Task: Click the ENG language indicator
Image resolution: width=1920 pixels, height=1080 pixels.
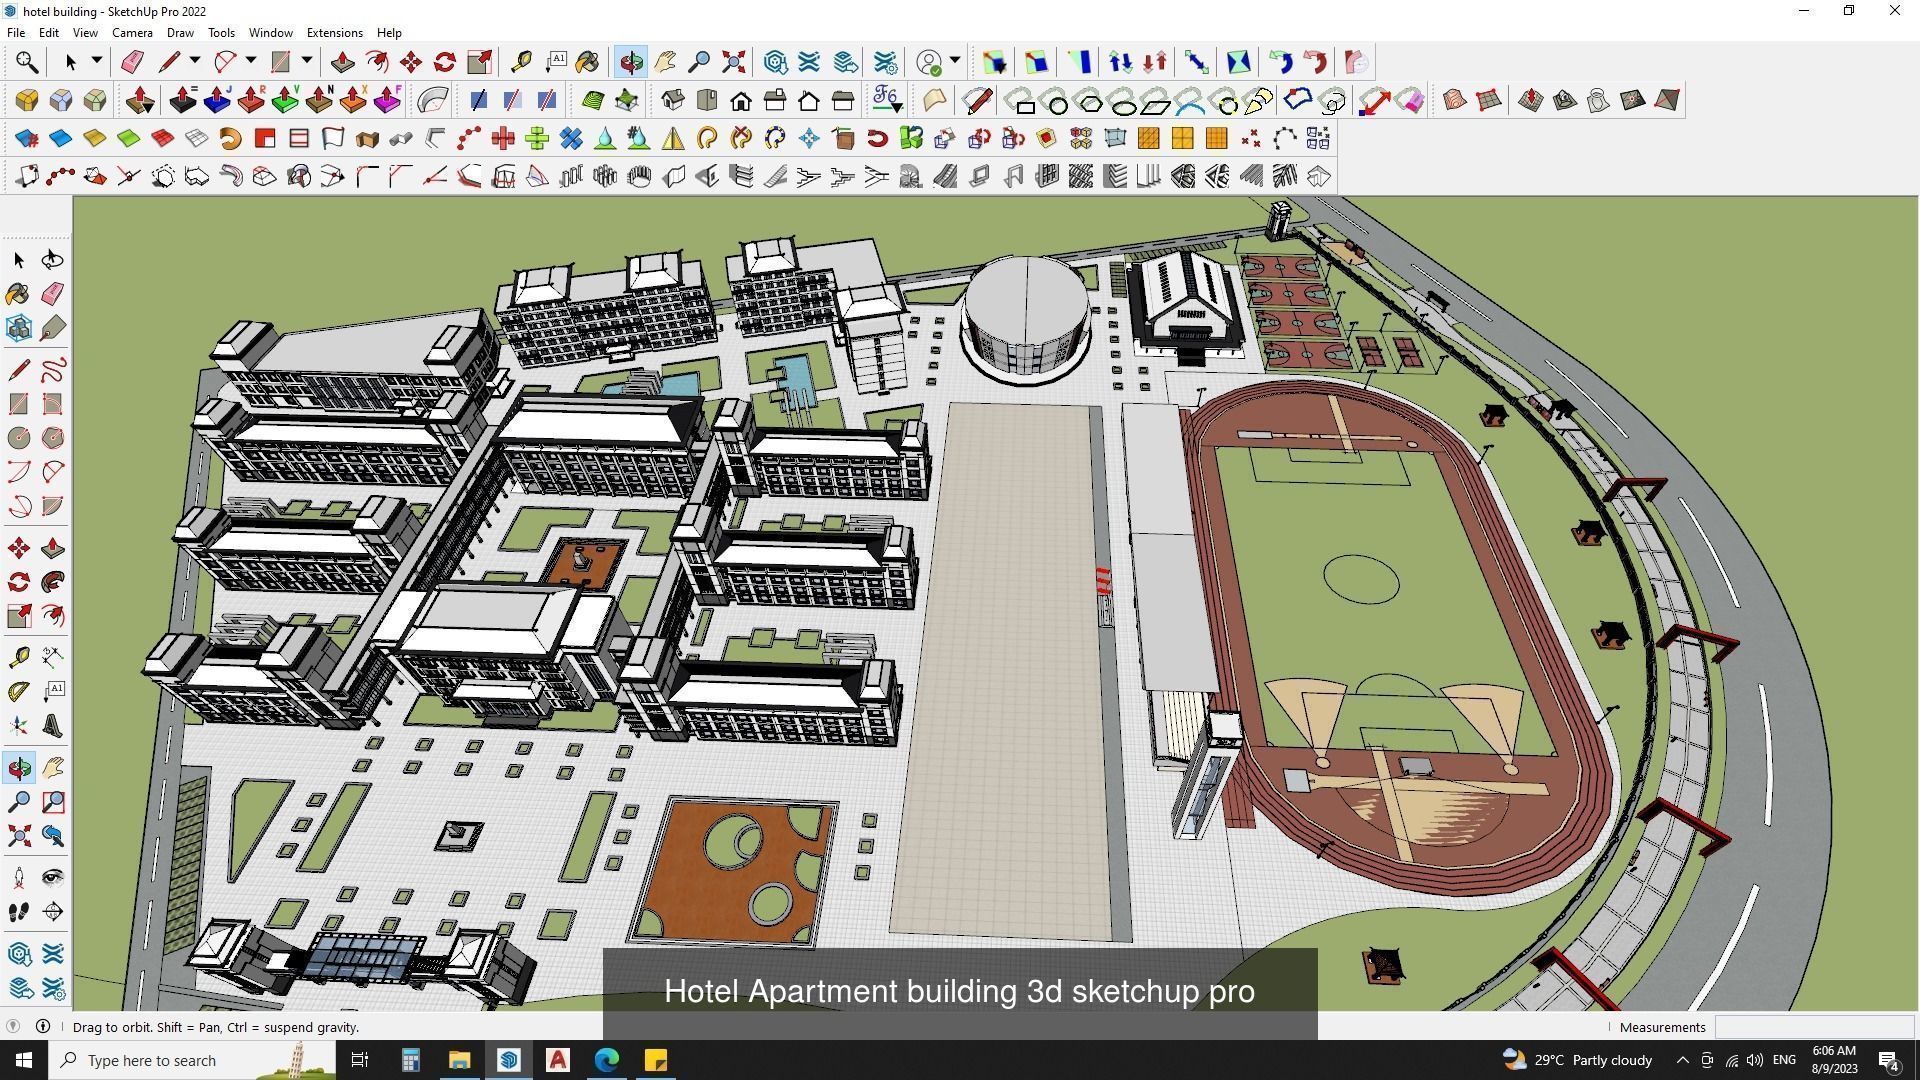Action: pyautogui.click(x=1784, y=1060)
